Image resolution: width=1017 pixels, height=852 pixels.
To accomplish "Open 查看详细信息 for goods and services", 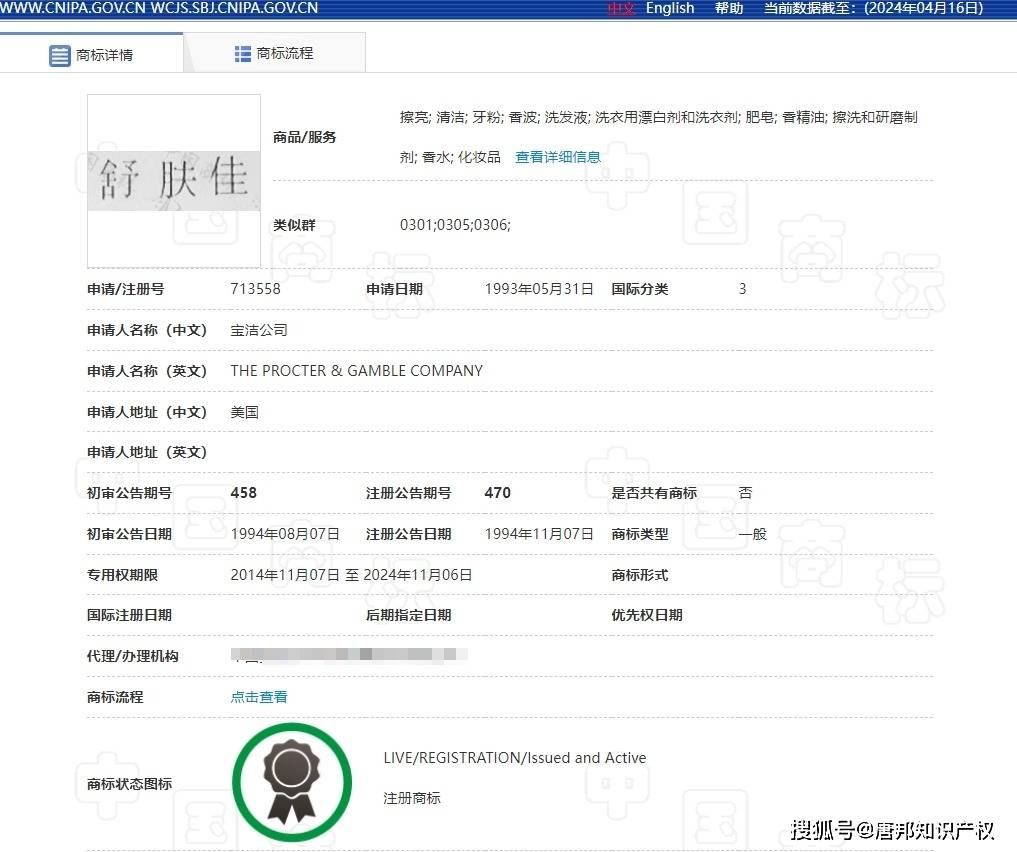I will point(558,157).
